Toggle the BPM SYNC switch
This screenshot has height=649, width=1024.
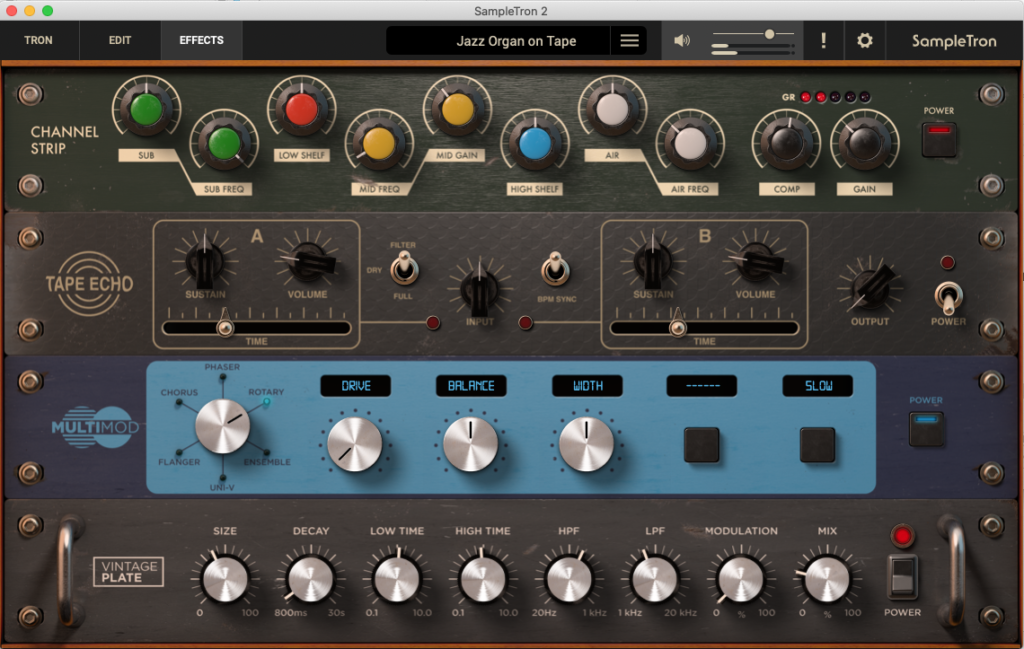click(554, 270)
